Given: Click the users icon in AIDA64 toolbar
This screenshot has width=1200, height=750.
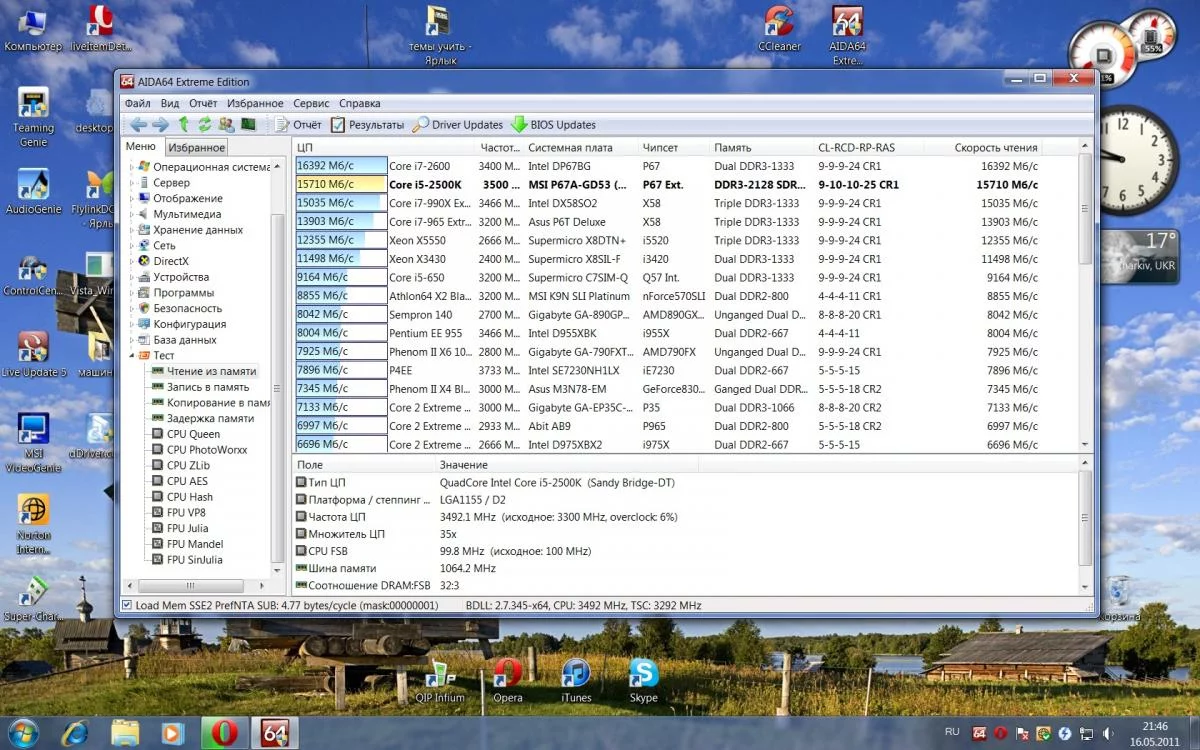Looking at the screenshot, I should (226, 124).
